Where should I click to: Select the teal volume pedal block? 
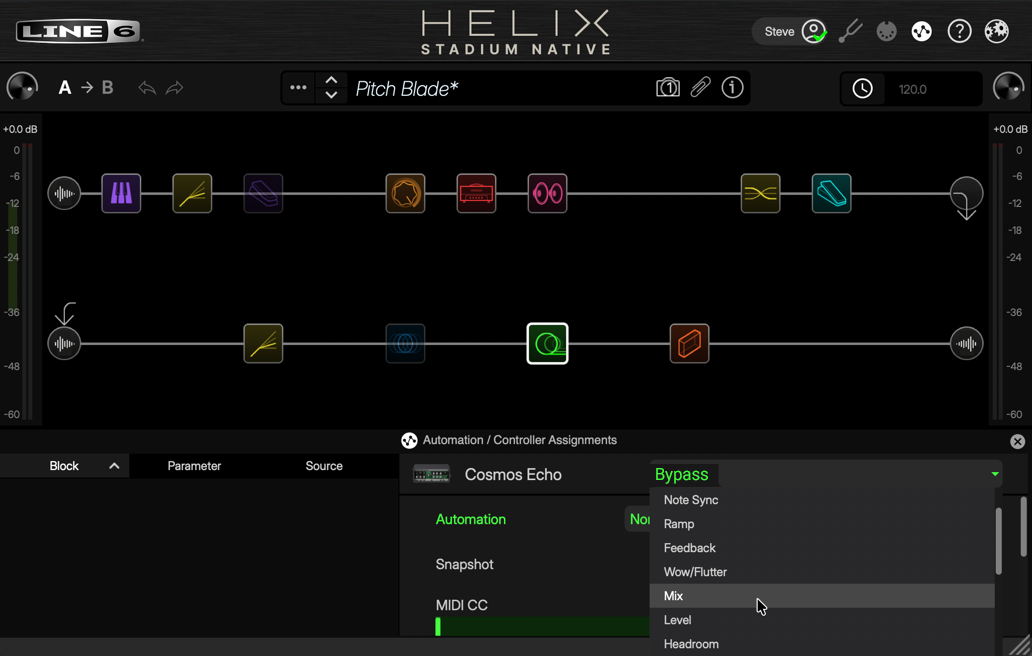(832, 193)
